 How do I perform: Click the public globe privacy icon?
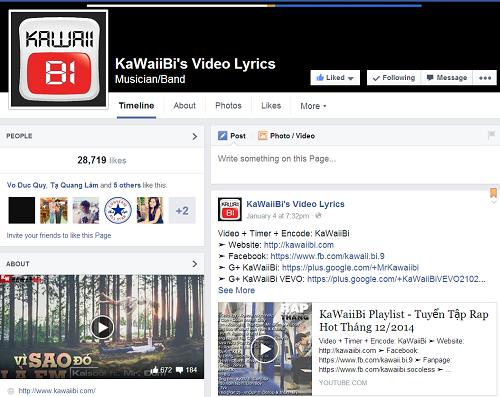click(318, 216)
